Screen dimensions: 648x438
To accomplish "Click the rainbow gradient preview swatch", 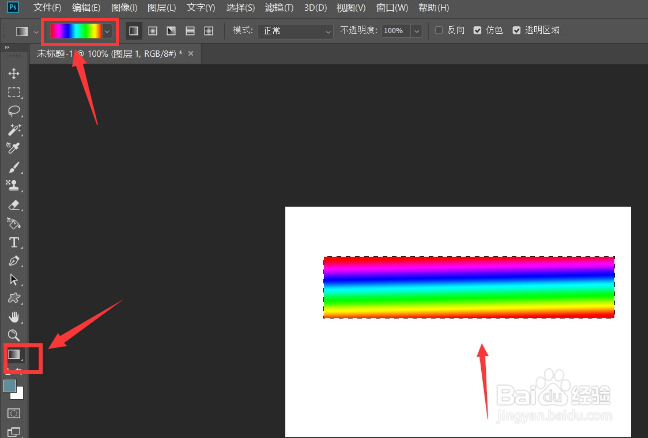I will (x=76, y=31).
